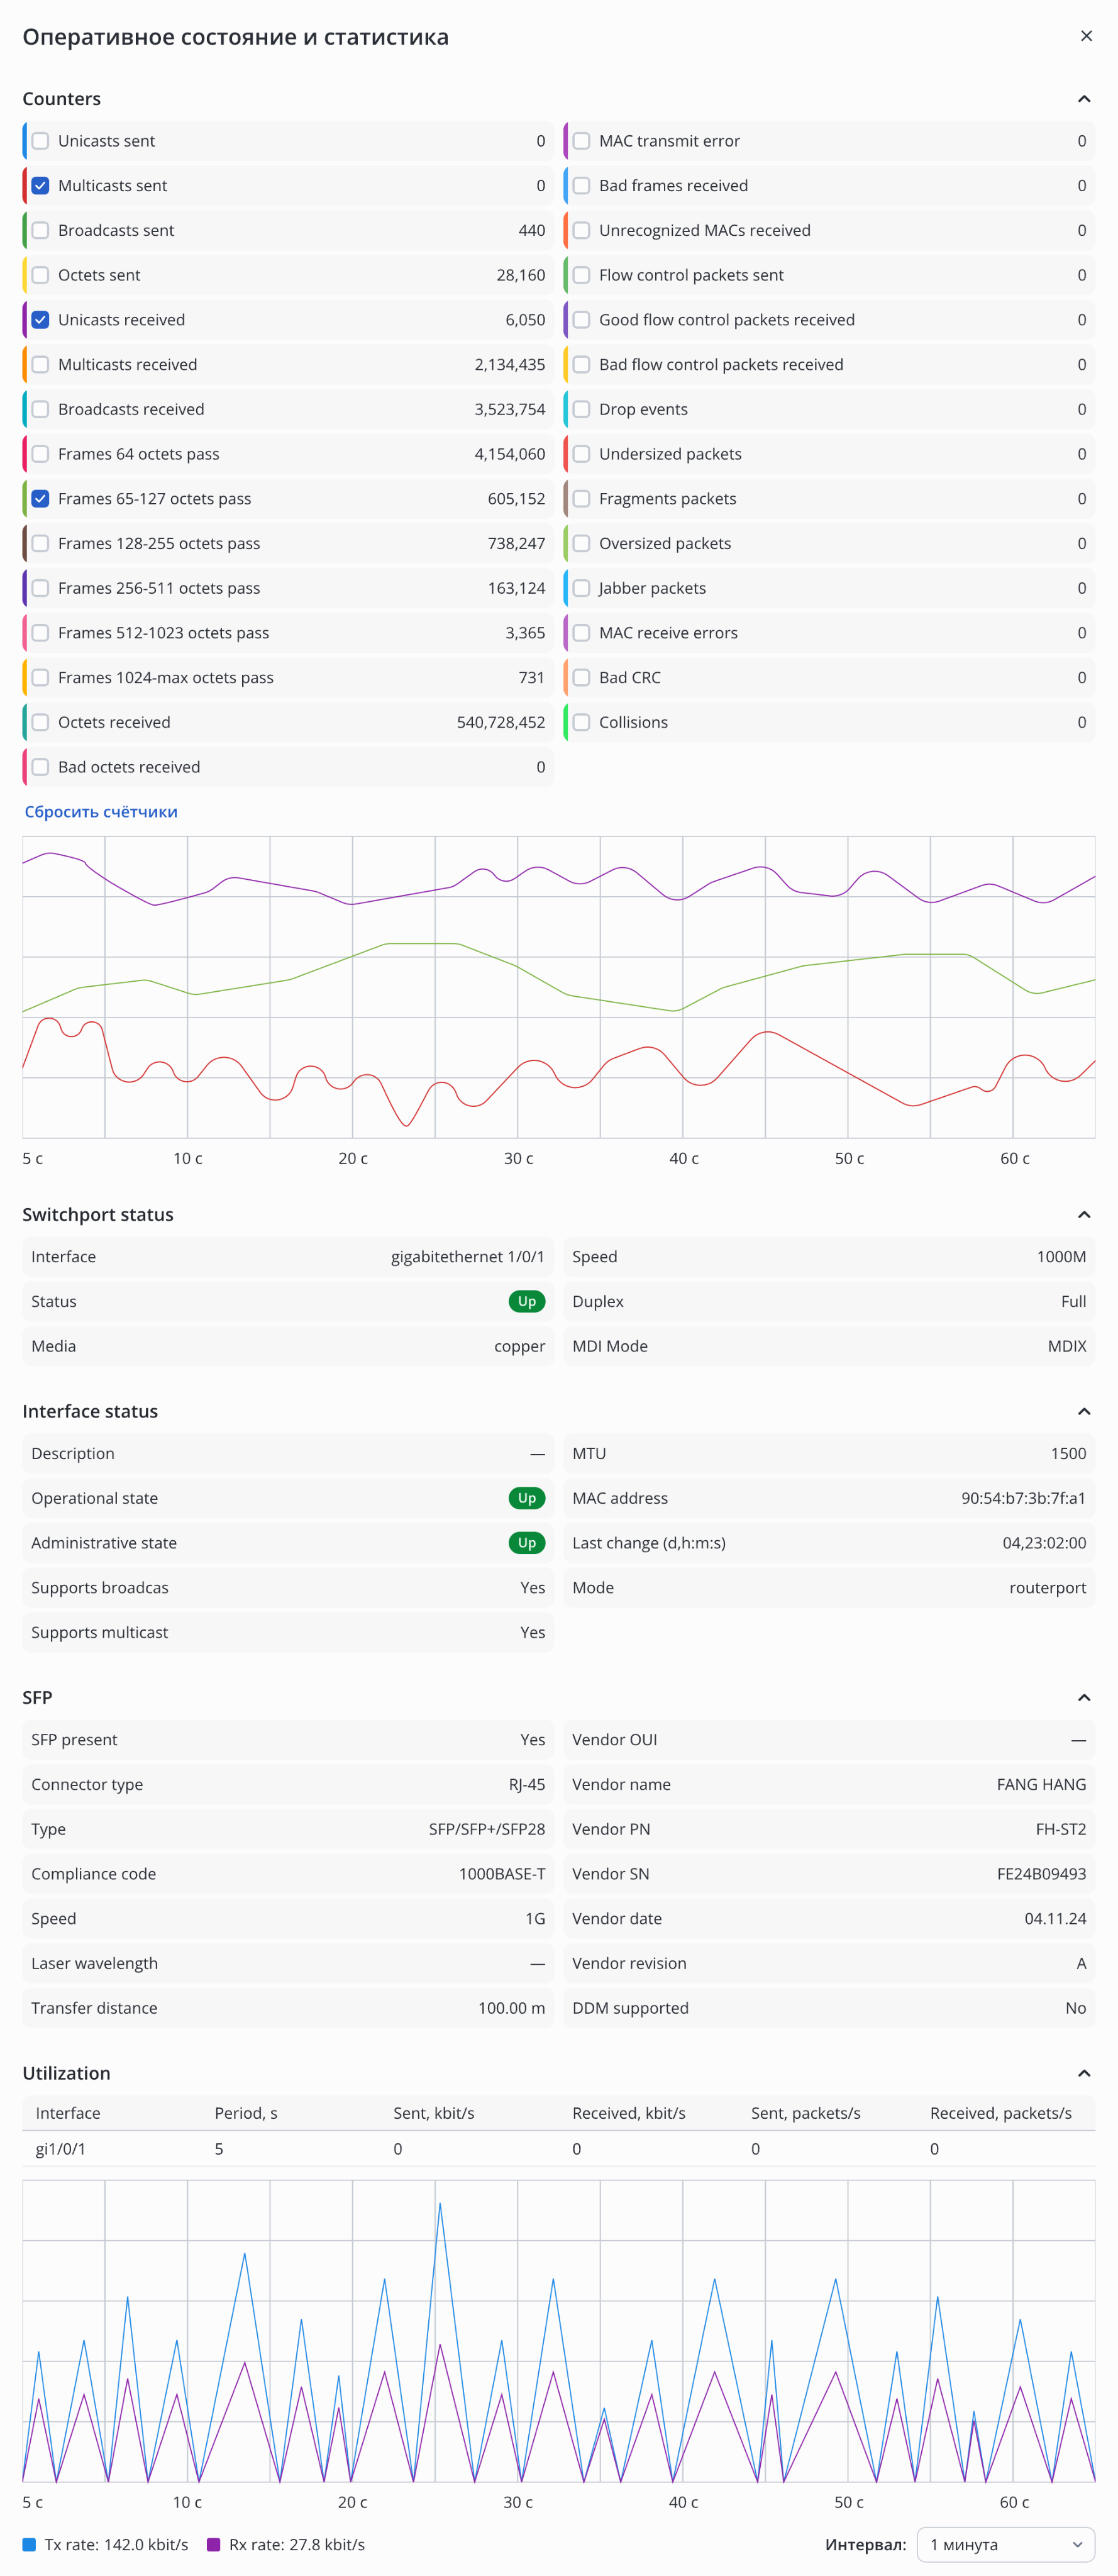Collapse the Utilization section chevron
Screen dimensions: 1118x2576
click(x=1083, y=2073)
